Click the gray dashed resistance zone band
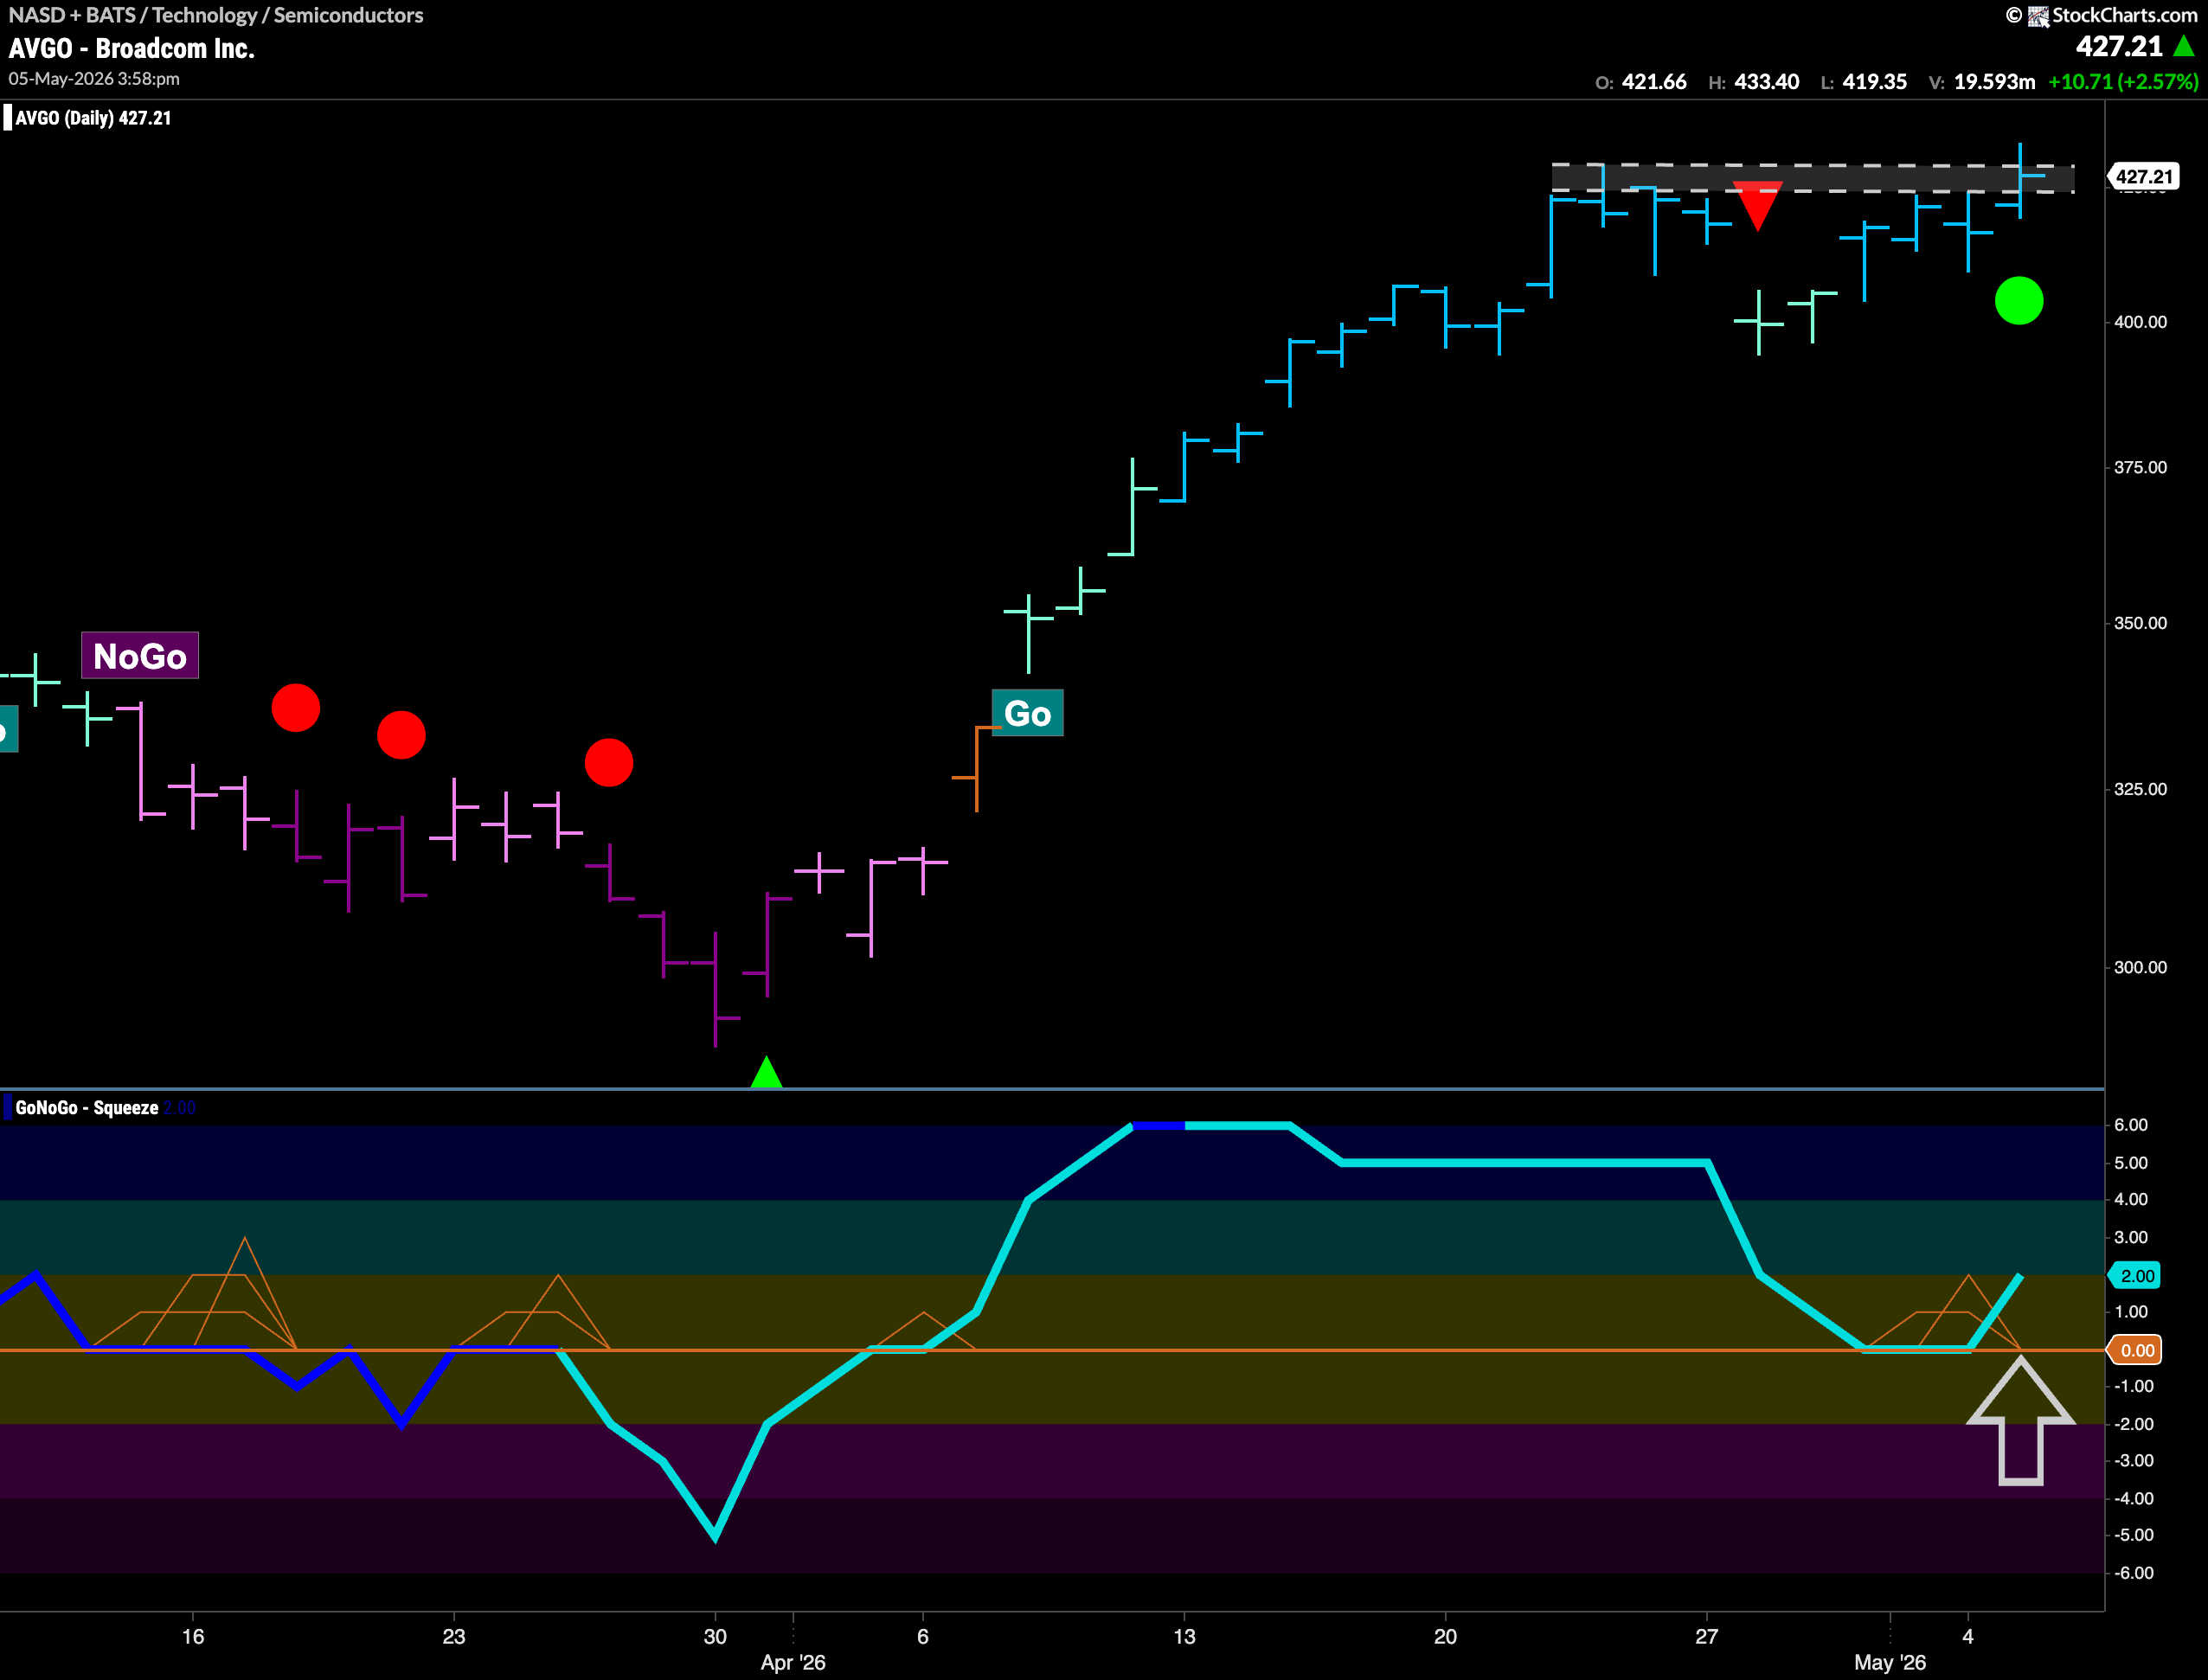This screenshot has width=2208, height=1680. pyautogui.click(x=1812, y=178)
